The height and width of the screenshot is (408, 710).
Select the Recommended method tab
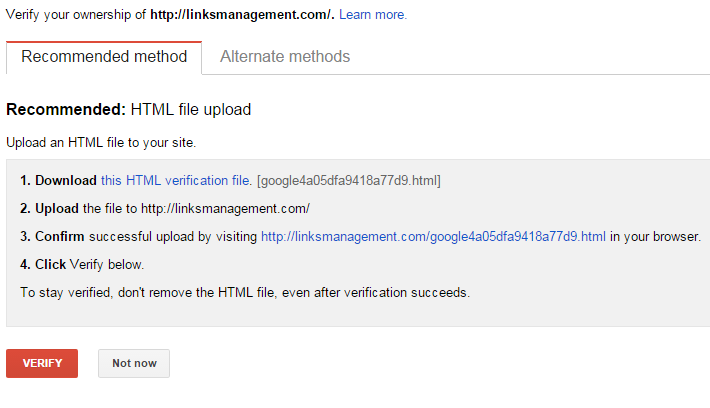pyautogui.click(x=104, y=57)
